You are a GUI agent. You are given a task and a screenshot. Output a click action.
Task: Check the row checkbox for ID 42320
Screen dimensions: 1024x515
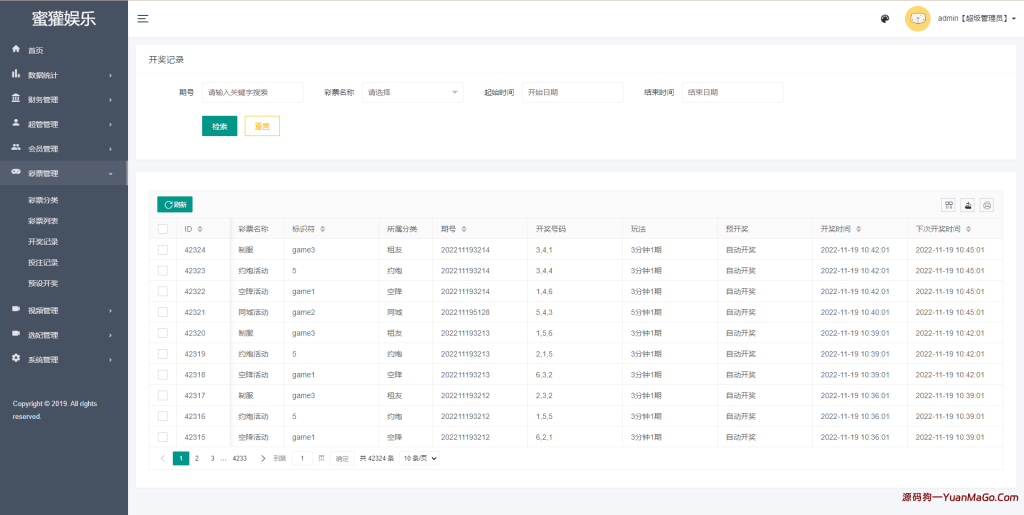(163, 333)
